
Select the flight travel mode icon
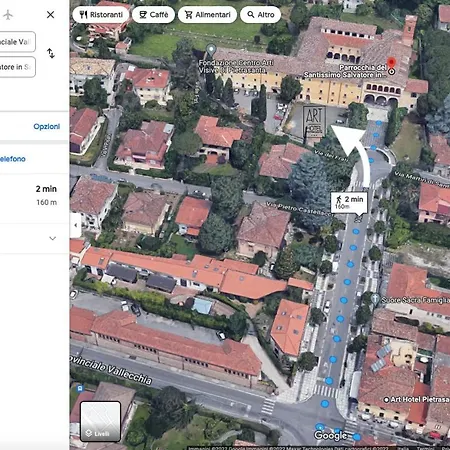pos(8,15)
